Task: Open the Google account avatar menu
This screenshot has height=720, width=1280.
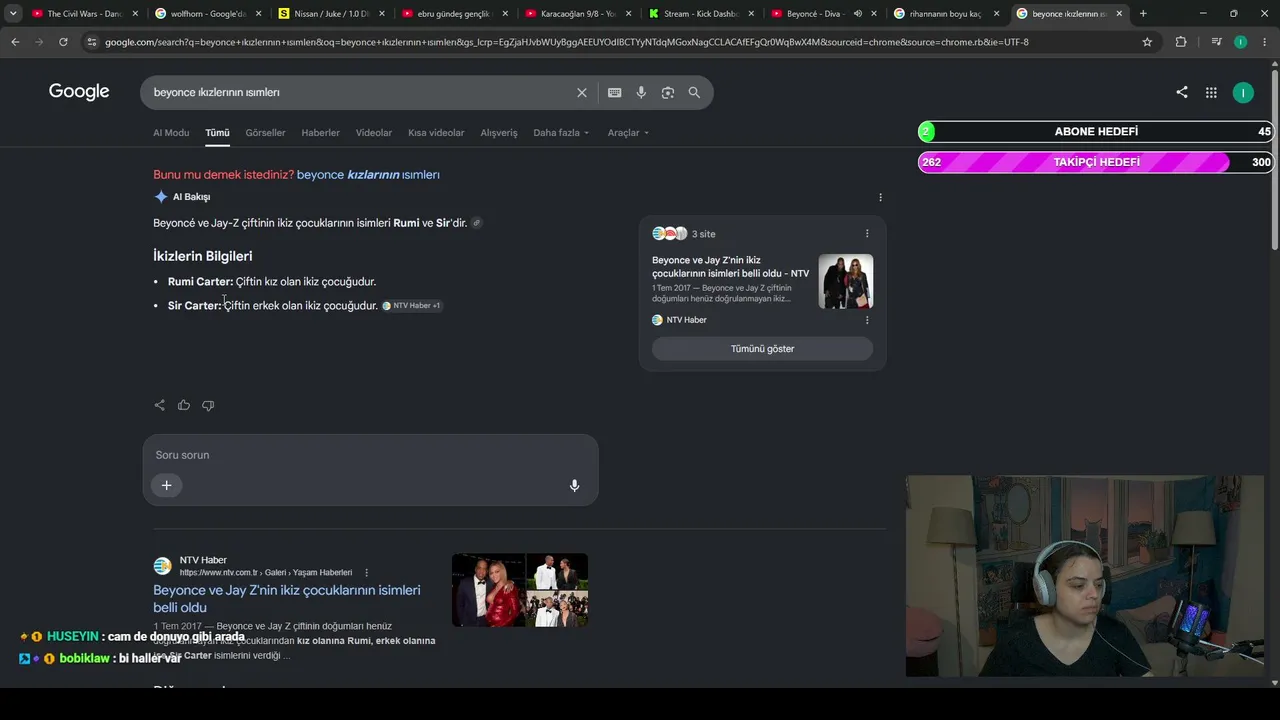Action: pos(1243,92)
